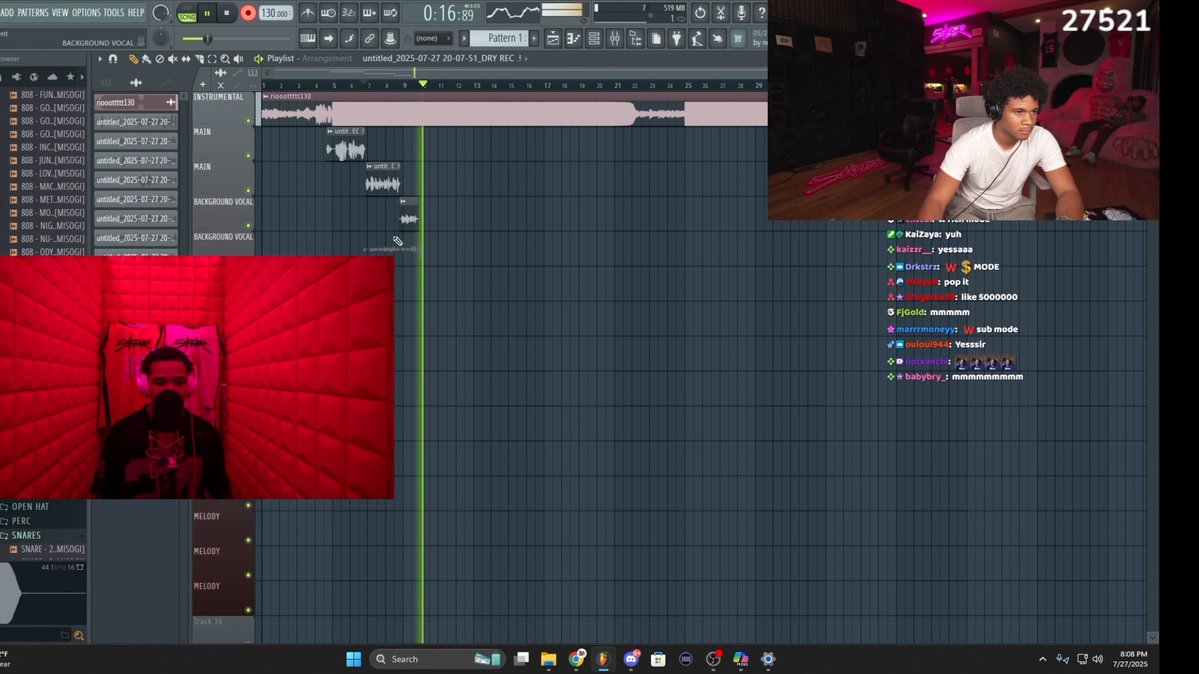Adjust the main volume slider under transport
The width and height of the screenshot is (1199, 674).
coord(236,39)
